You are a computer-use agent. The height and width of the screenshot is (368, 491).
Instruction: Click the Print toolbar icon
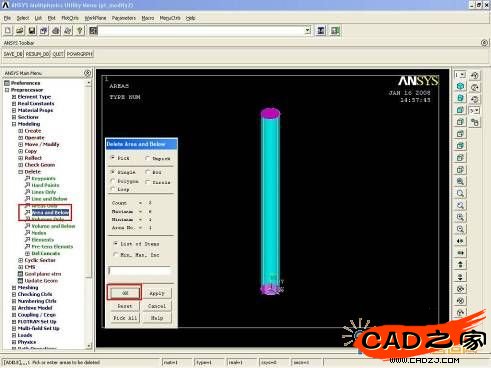click(x=56, y=31)
